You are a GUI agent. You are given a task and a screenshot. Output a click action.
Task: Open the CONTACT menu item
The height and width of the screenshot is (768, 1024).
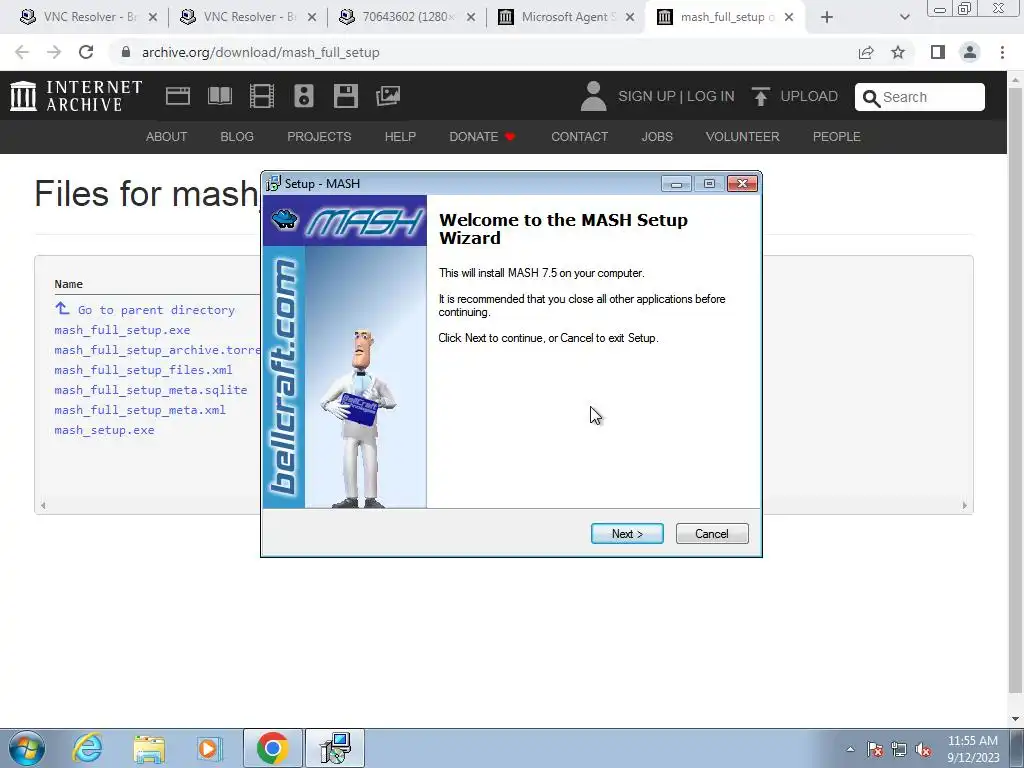click(x=579, y=136)
